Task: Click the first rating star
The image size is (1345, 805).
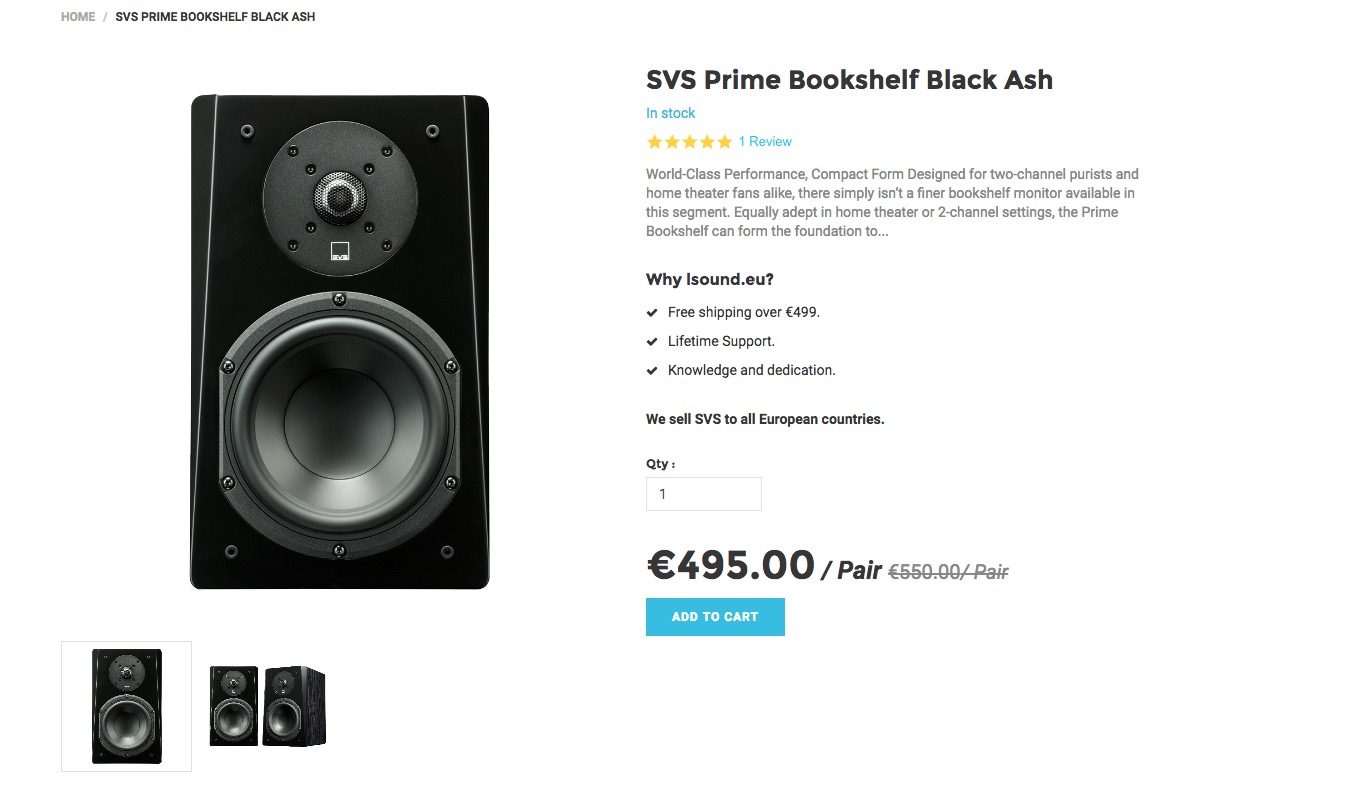Action: click(x=655, y=142)
